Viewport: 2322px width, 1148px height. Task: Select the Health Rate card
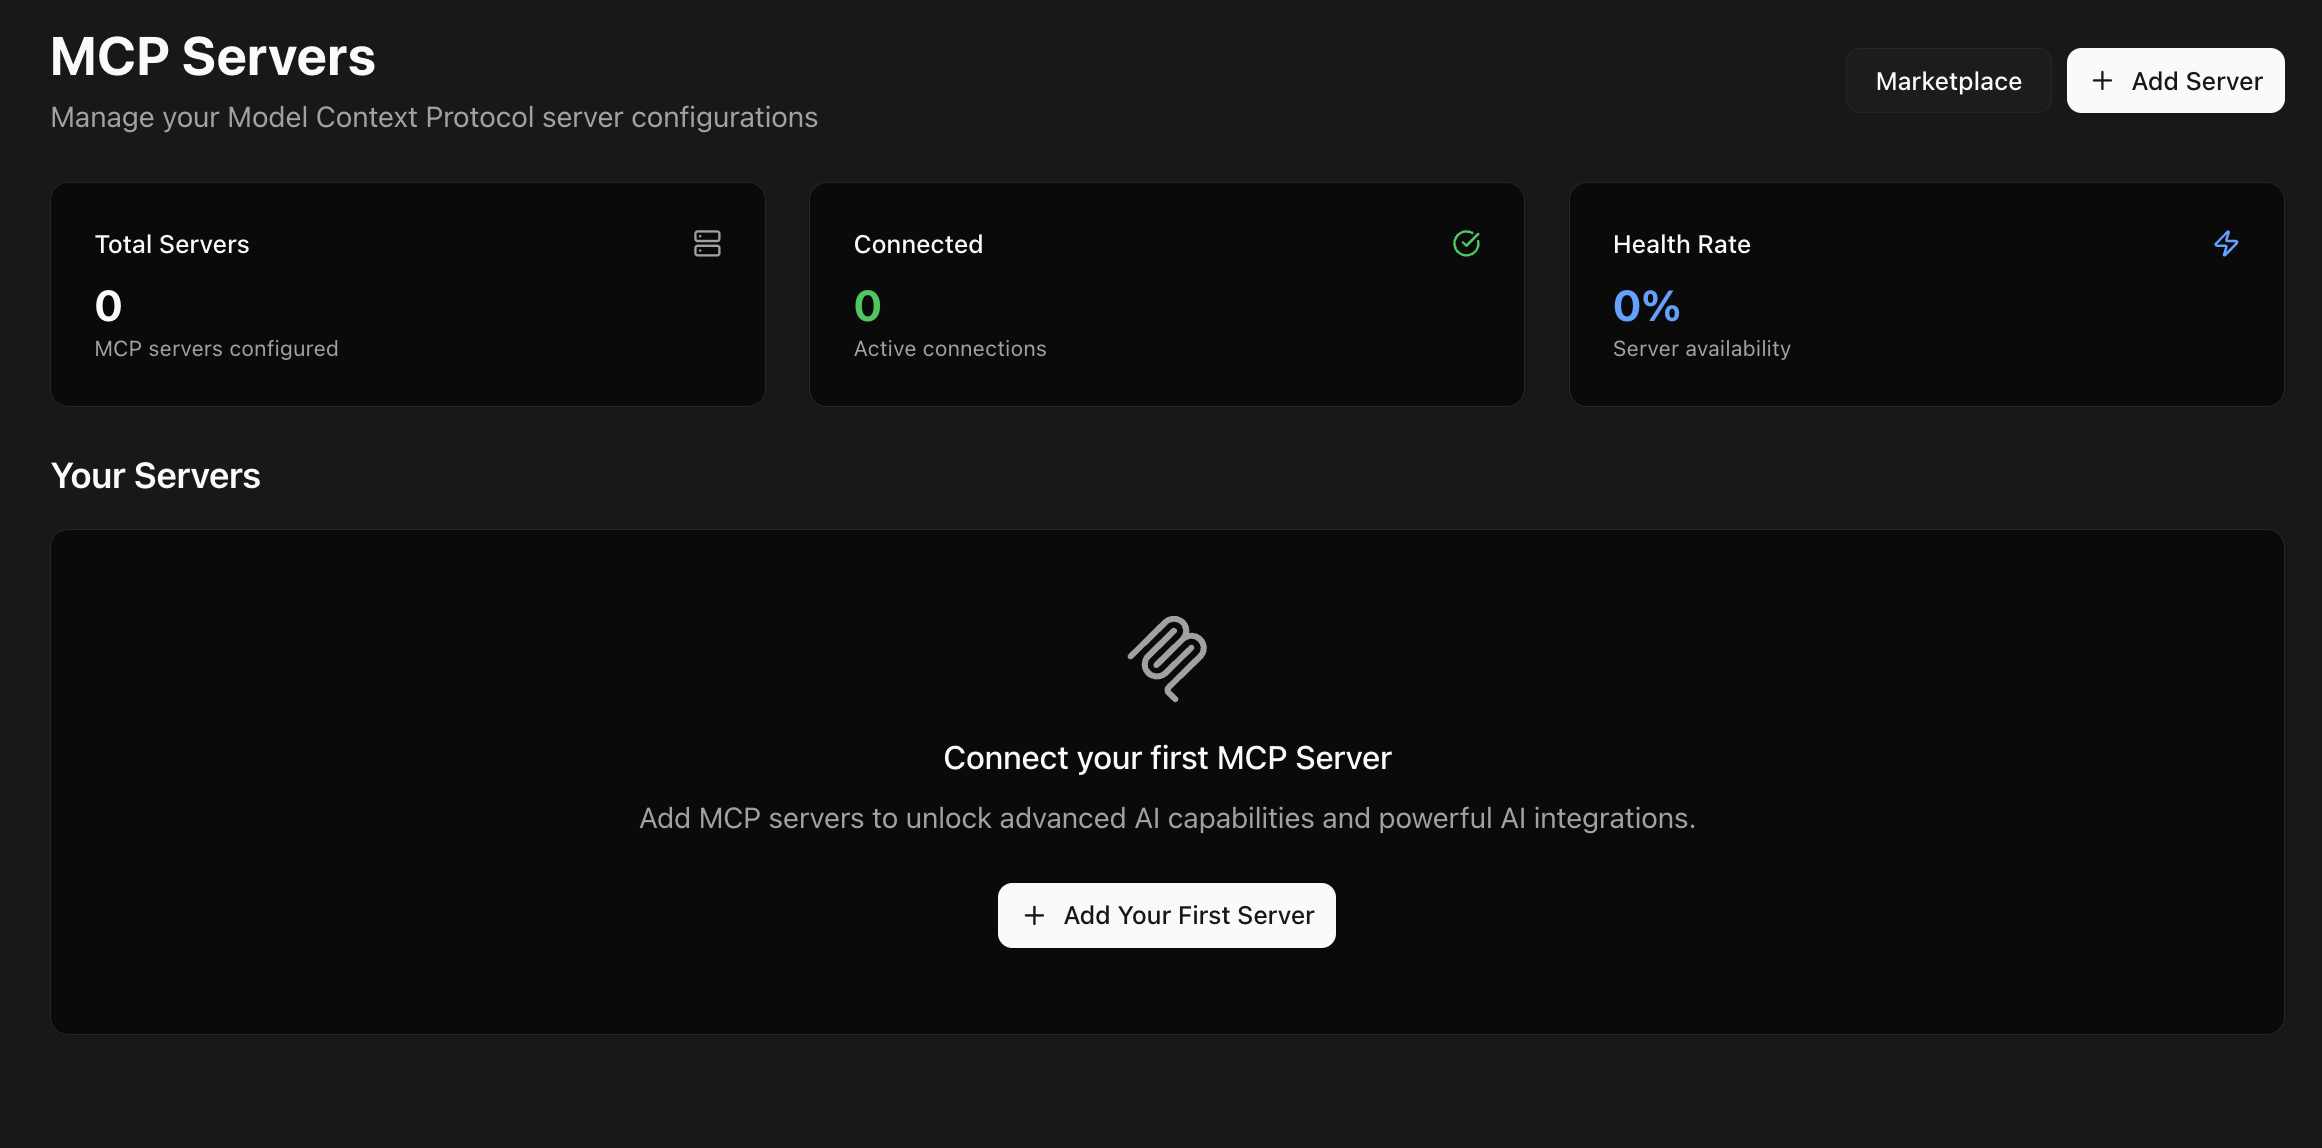(1926, 294)
